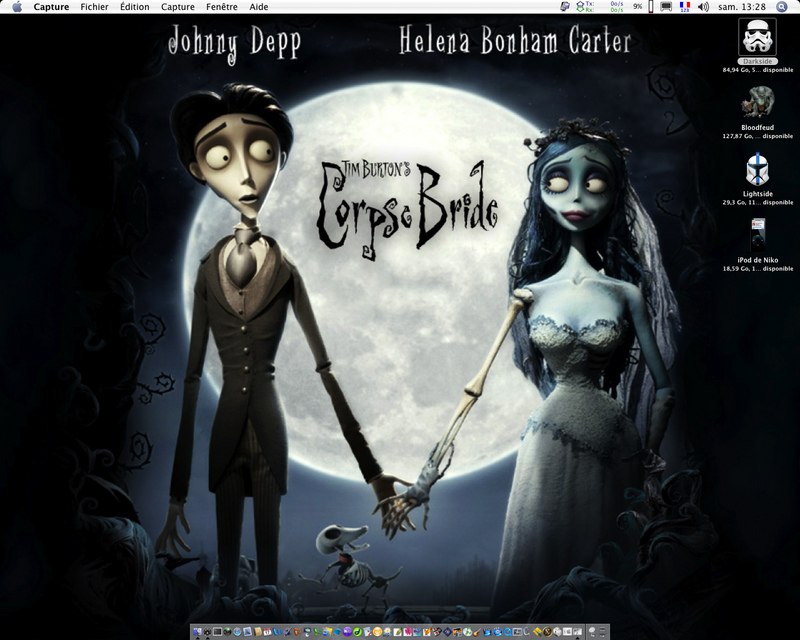This screenshot has height=640, width=800.
Task: Open the round X icon in Dock
Action: 547,632
